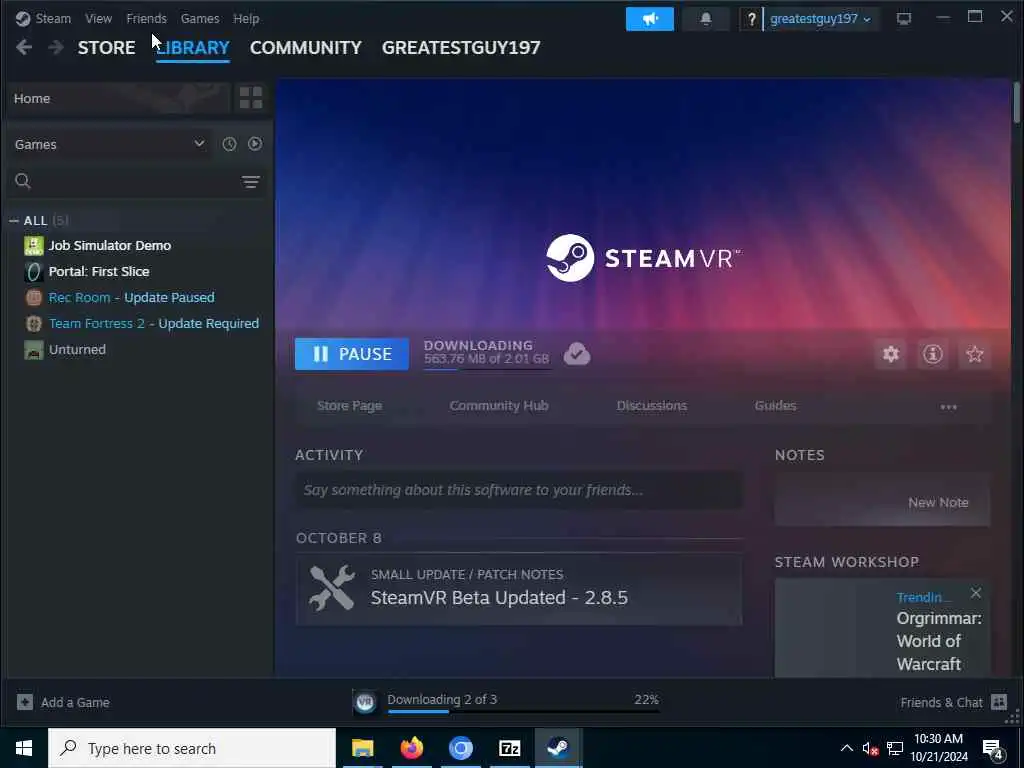Click the Downloading 2 of 3 progress bar
Screen dimensions: 1024x768
point(523,711)
